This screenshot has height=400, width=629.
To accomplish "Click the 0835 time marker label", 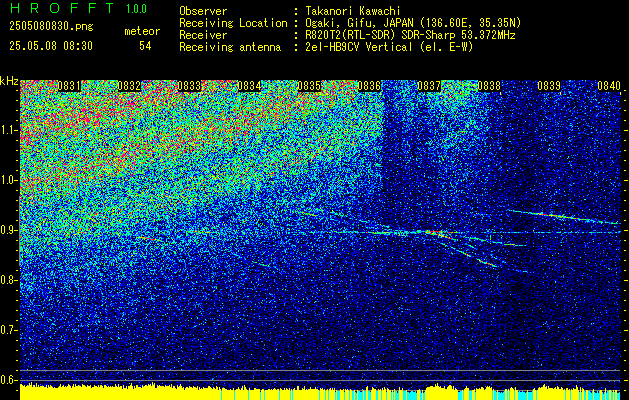I will coord(309,86).
